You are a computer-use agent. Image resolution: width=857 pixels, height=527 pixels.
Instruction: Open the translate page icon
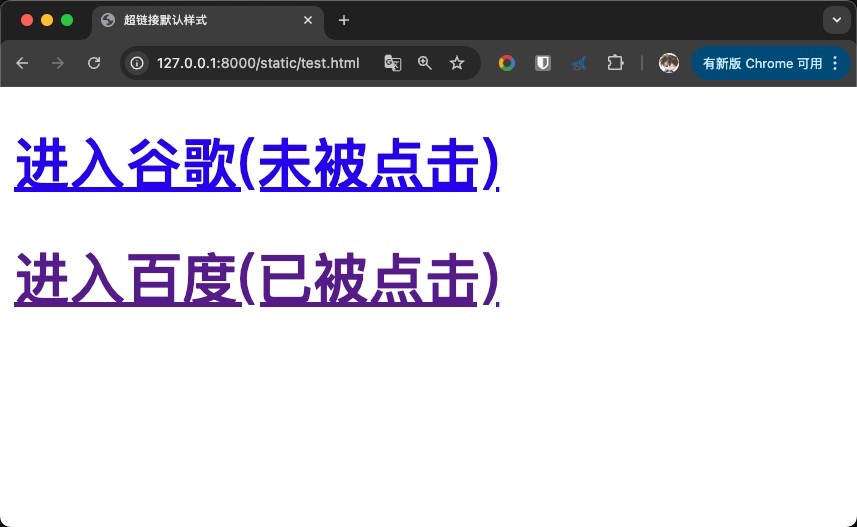point(392,63)
